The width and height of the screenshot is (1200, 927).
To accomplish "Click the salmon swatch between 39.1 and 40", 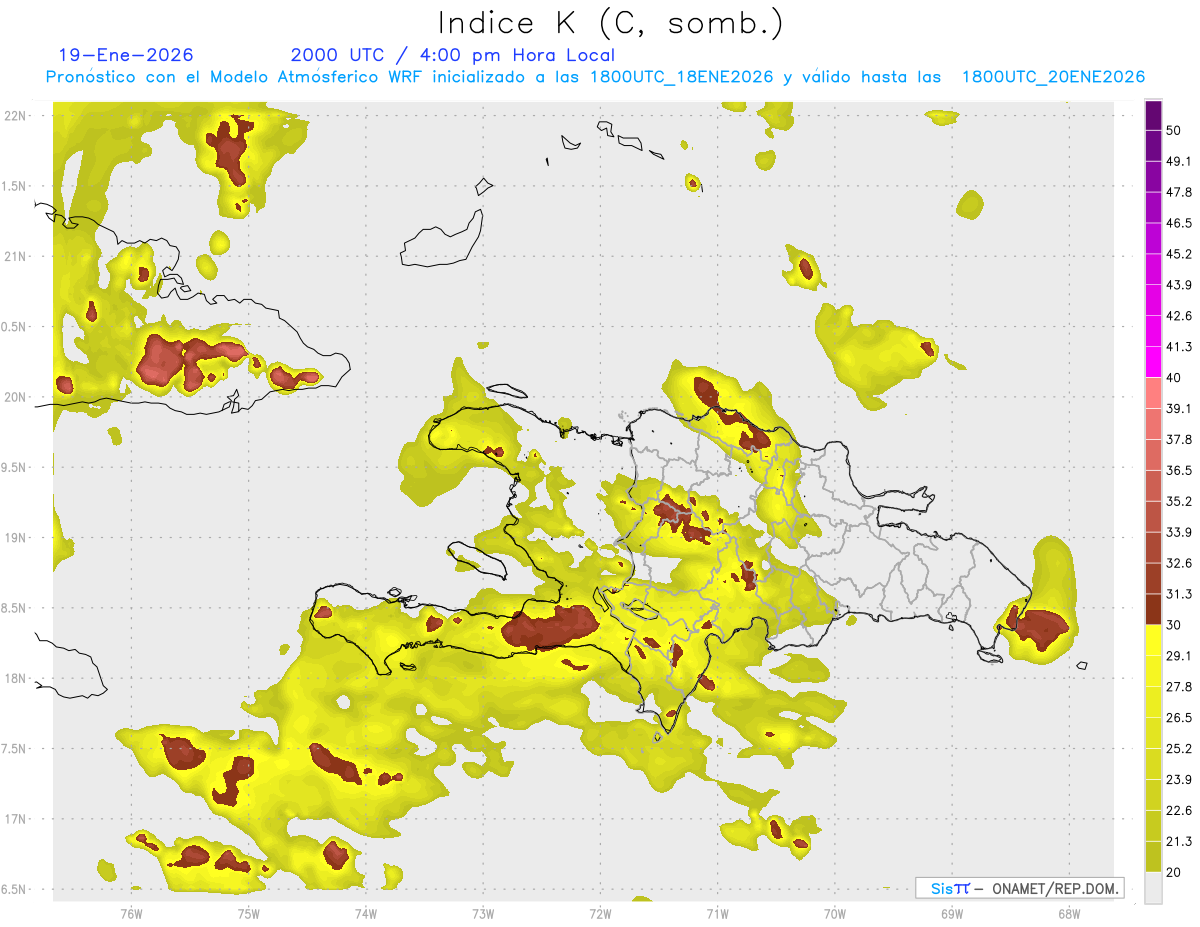I will click(1153, 393).
